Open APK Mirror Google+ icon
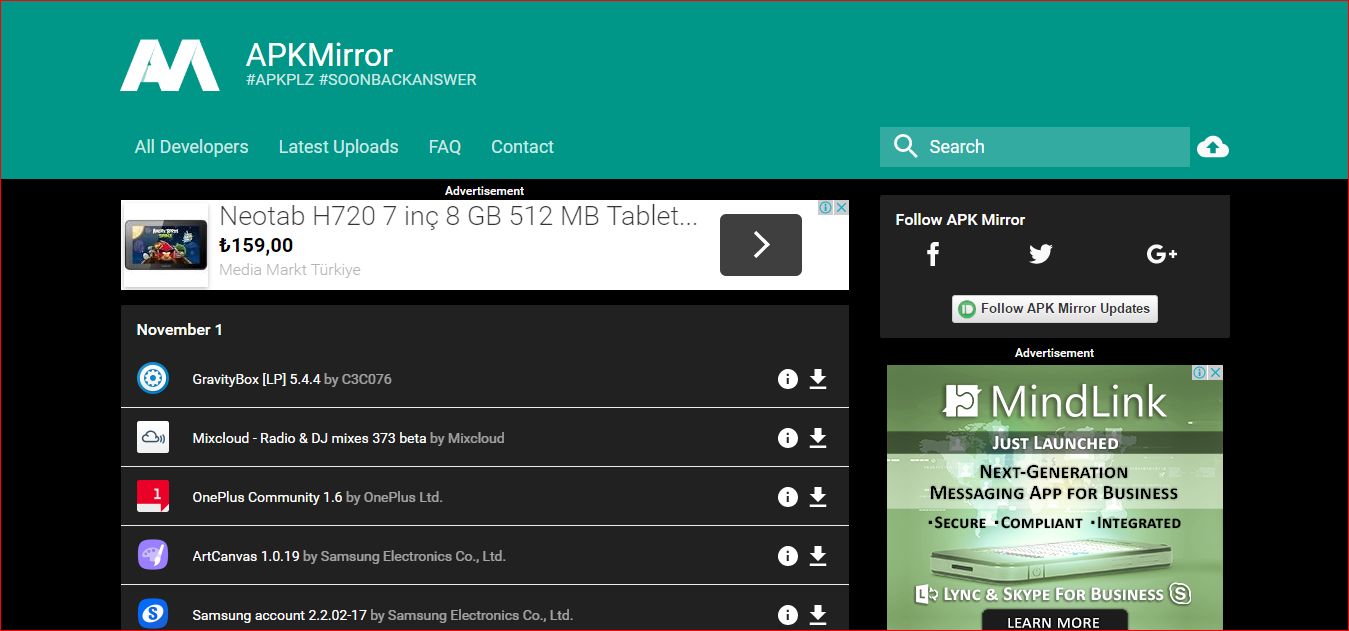Screen dimensions: 1349x631 (x=1162, y=254)
